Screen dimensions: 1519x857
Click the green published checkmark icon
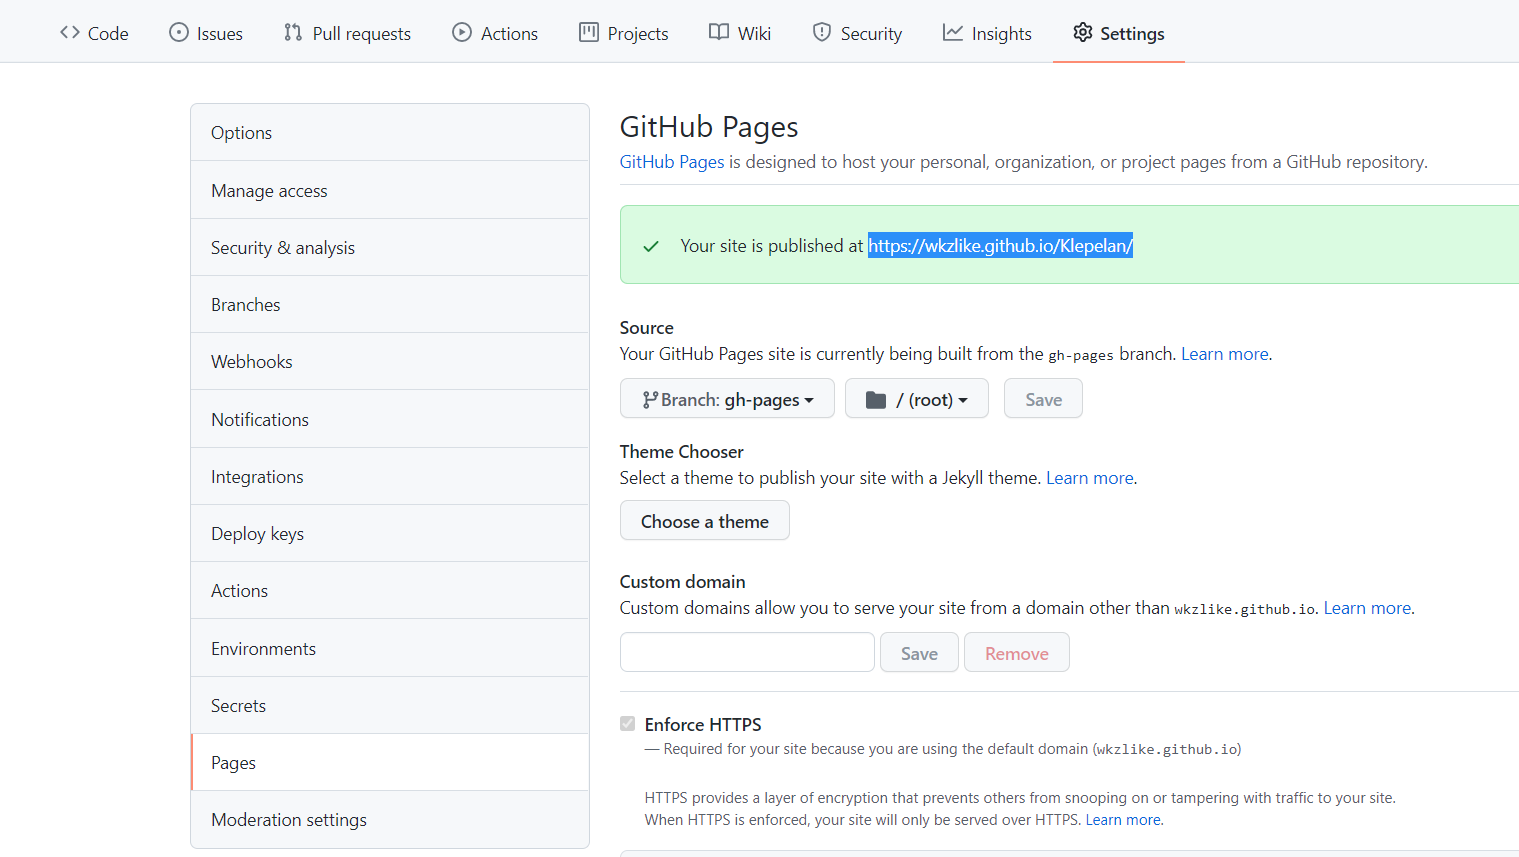click(x=651, y=246)
